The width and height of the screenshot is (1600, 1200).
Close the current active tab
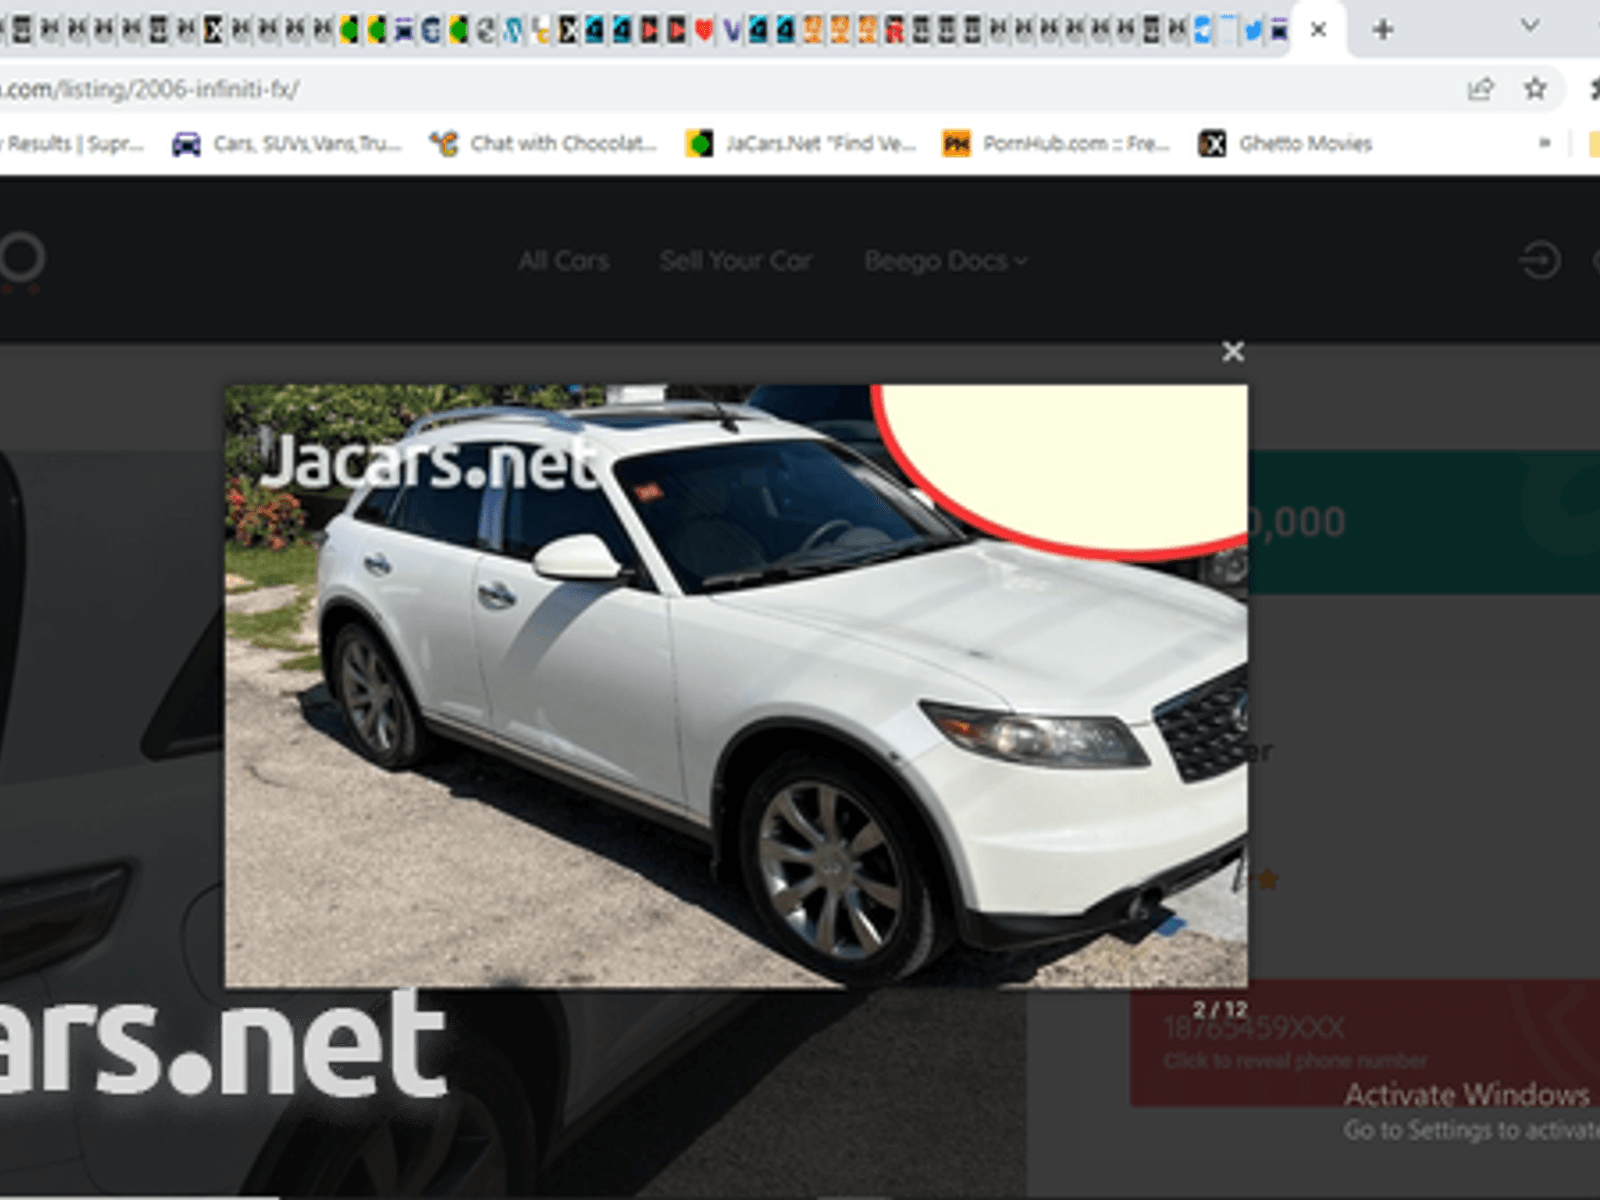(1318, 30)
